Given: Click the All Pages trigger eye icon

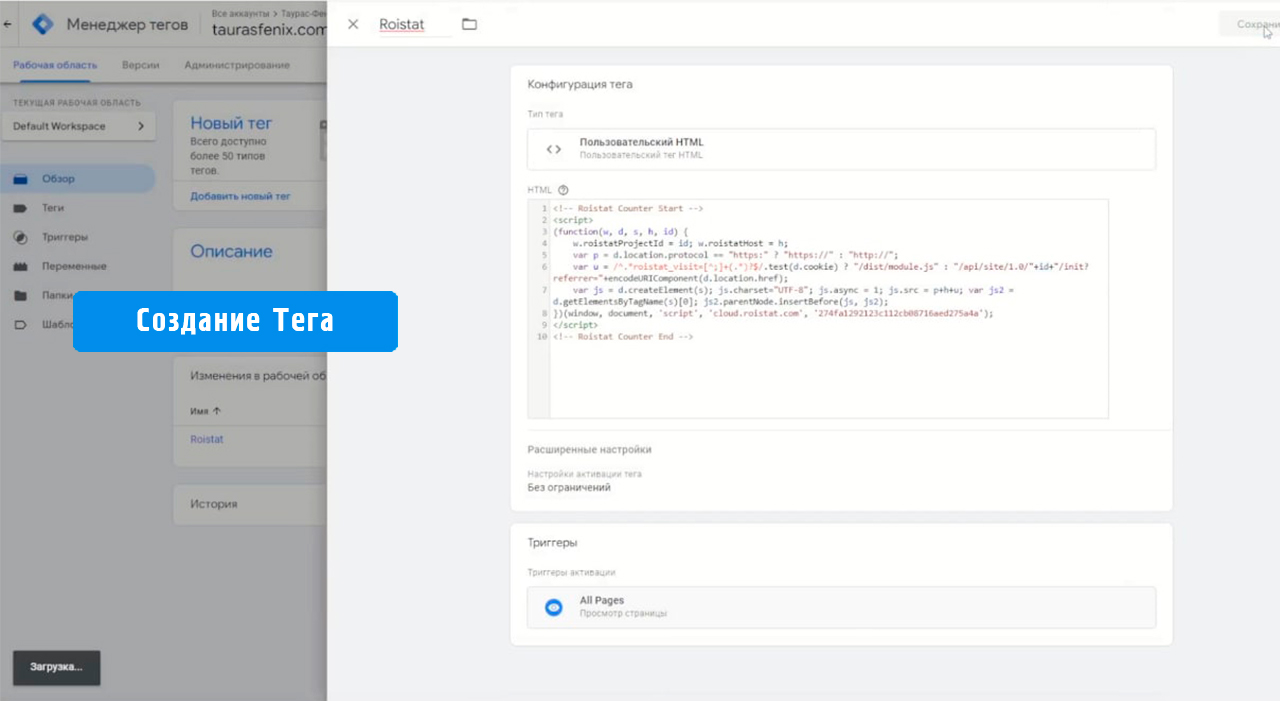Looking at the screenshot, I should tap(554, 607).
